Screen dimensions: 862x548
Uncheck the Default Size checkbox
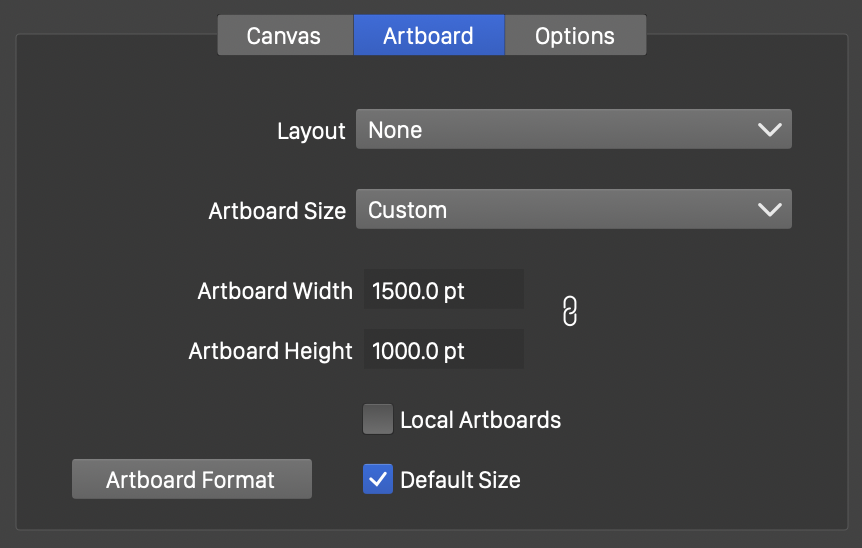tap(378, 479)
